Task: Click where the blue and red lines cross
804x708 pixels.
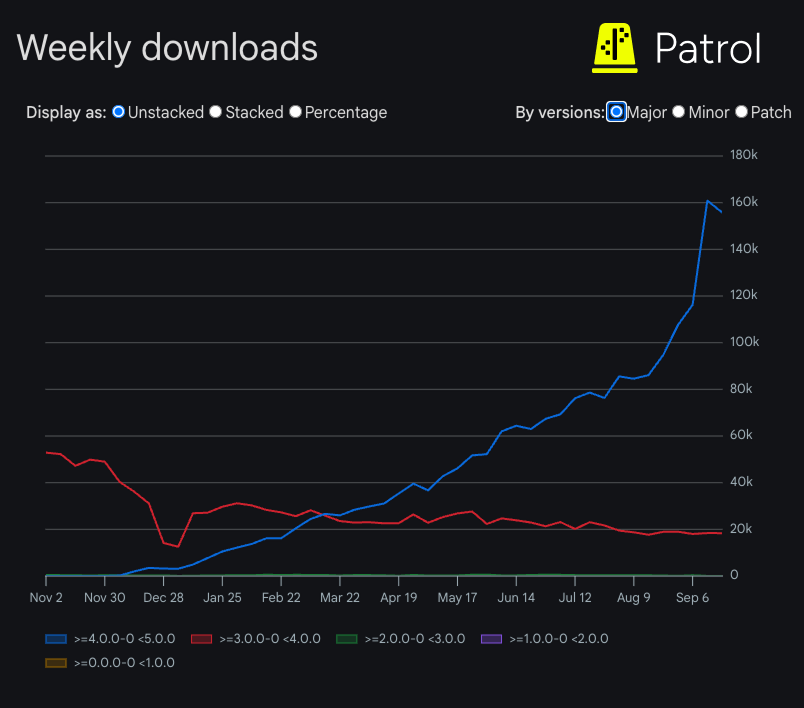Action: coord(324,514)
